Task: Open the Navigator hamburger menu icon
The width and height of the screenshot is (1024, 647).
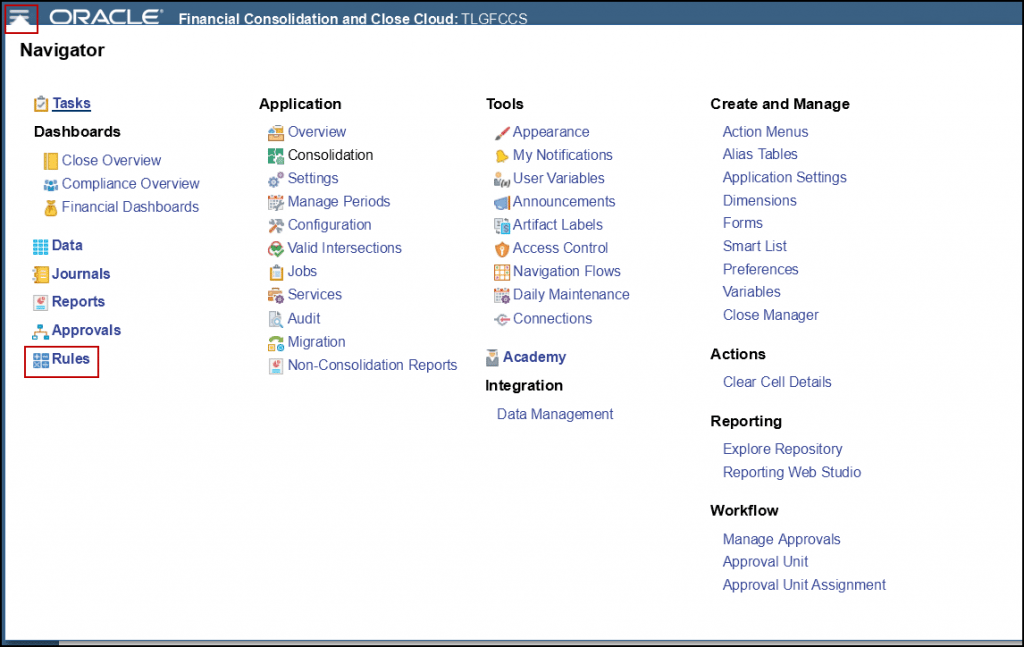Action: tap(20, 18)
